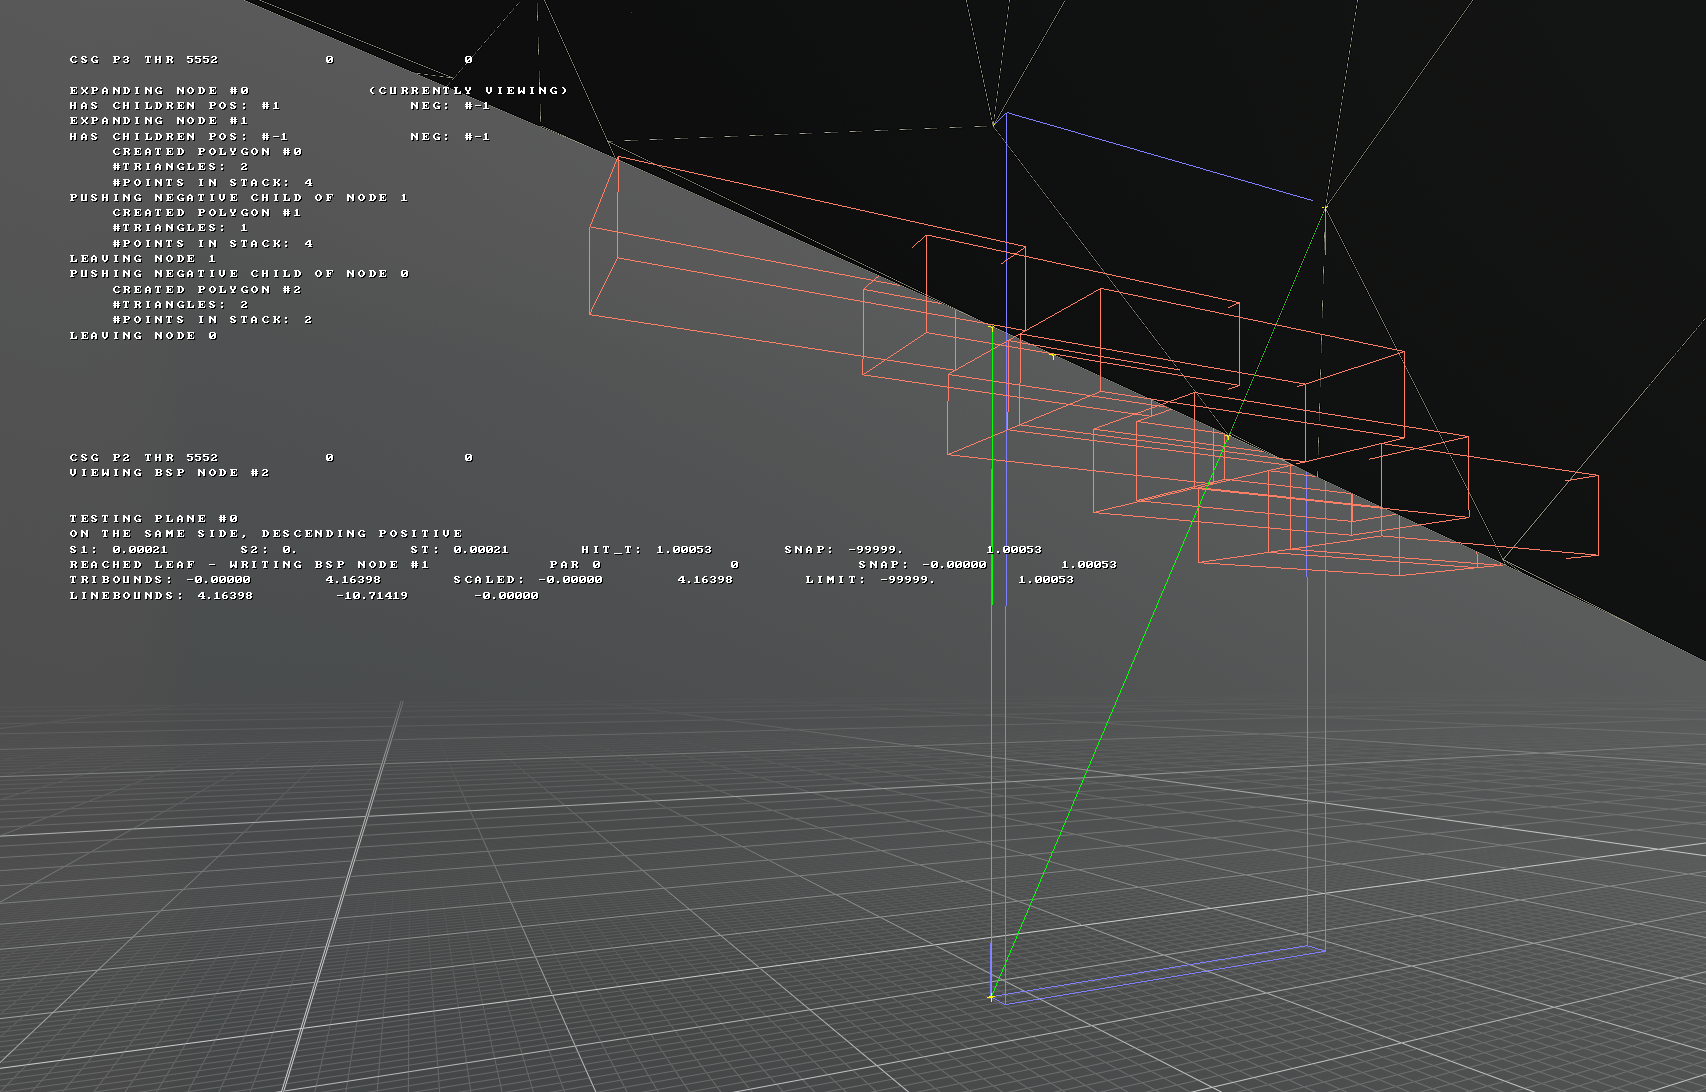This screenshot has width=1706, height=1092.
Task: Select 'PUSHING NEGATIVE CHILD OF NODE 0' line
Action: [x=239, y=274]
